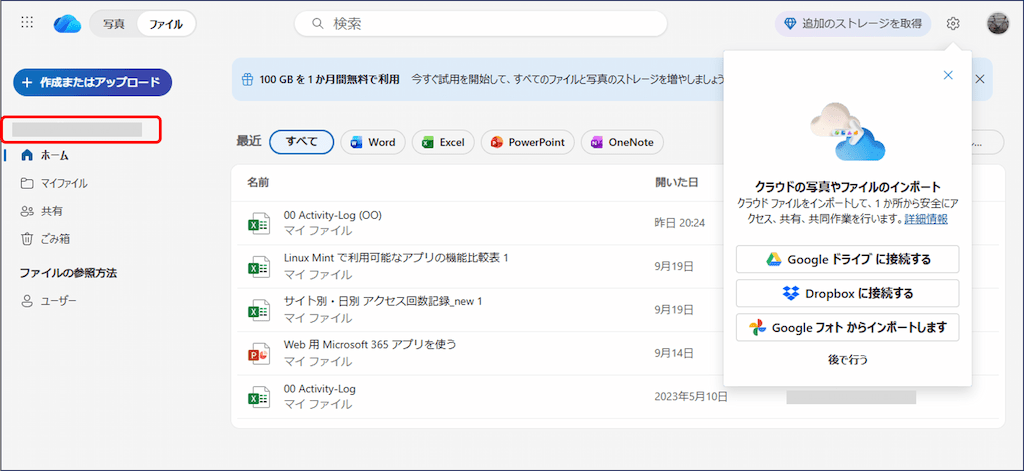
Task: Click the people icon next to 共有
Action: click(x=27, y=211)
